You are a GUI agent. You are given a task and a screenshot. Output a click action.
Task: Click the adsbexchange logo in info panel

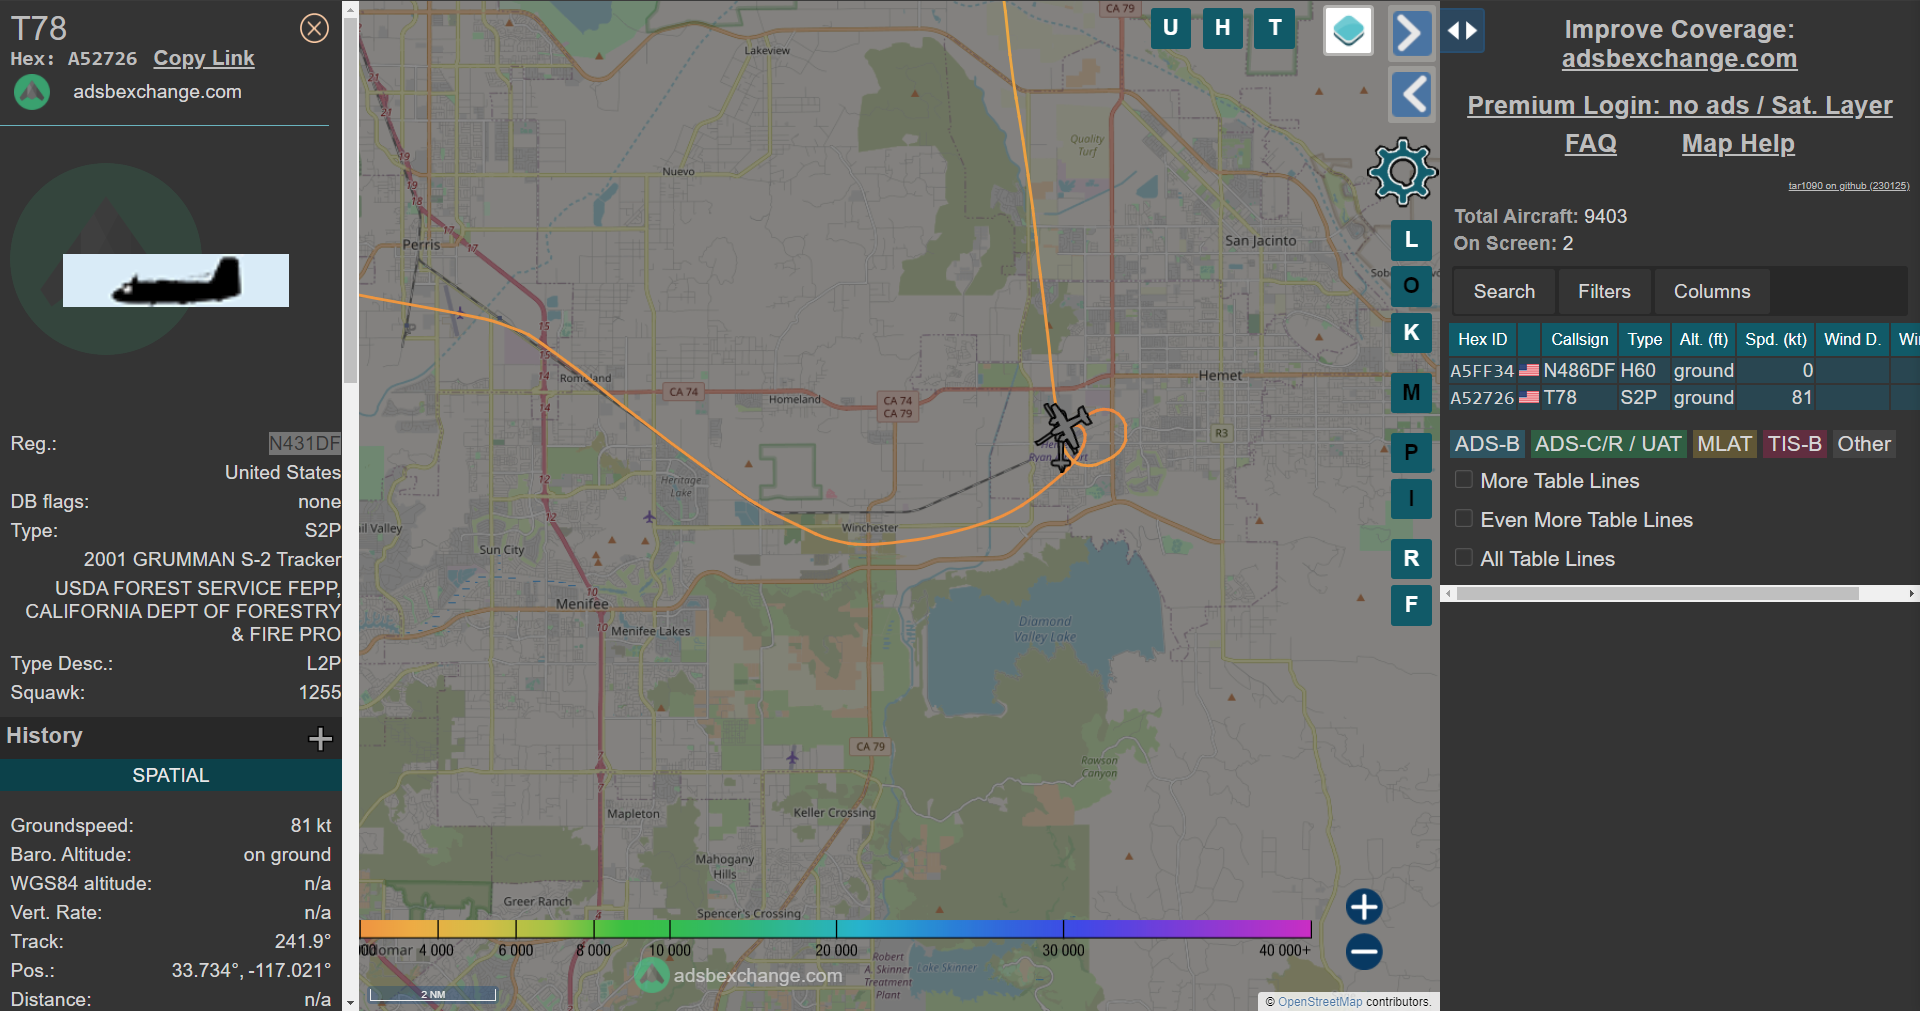[32, 92]
